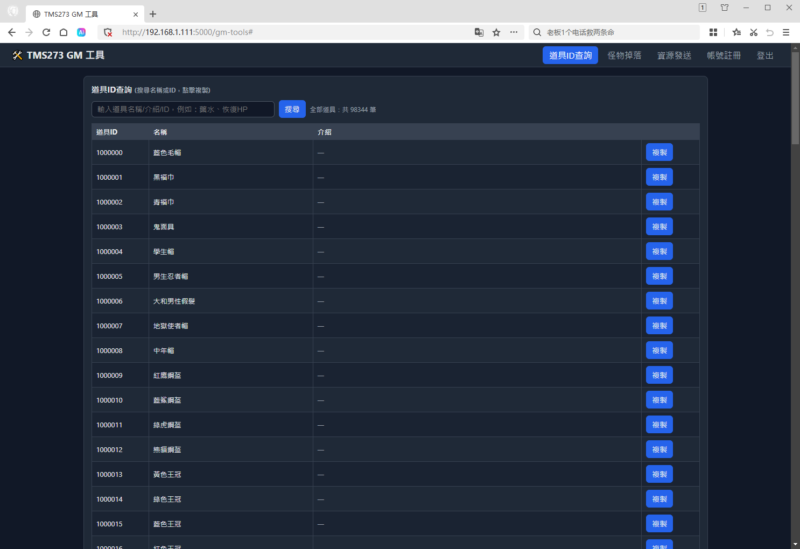Click the page vertical scrollbar thumb

795,96
